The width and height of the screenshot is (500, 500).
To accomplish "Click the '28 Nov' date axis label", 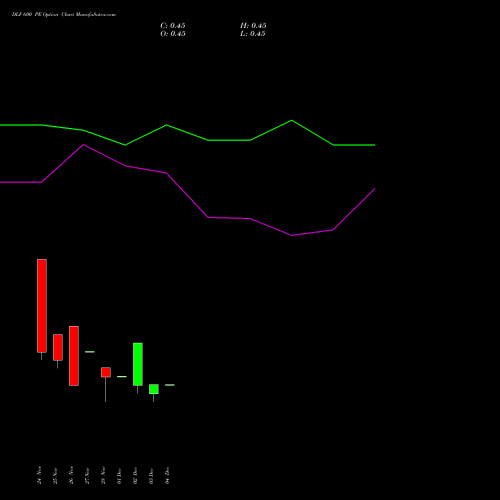I will (x=104, y=475).
